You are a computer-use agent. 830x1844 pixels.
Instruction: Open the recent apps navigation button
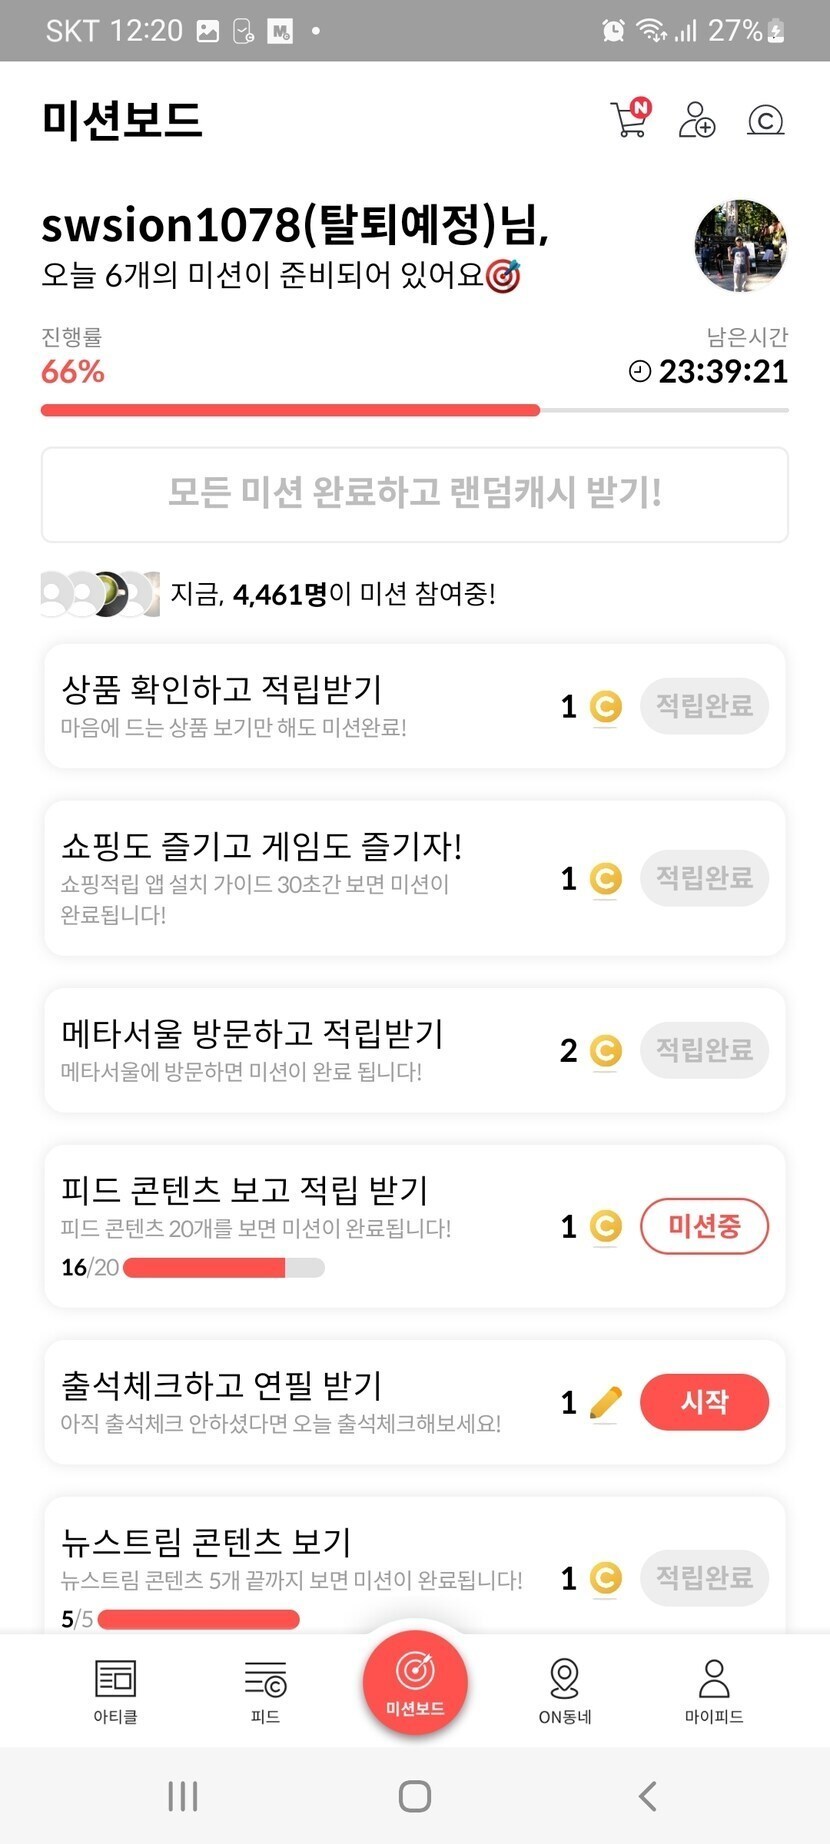(x=183, y=1796)
